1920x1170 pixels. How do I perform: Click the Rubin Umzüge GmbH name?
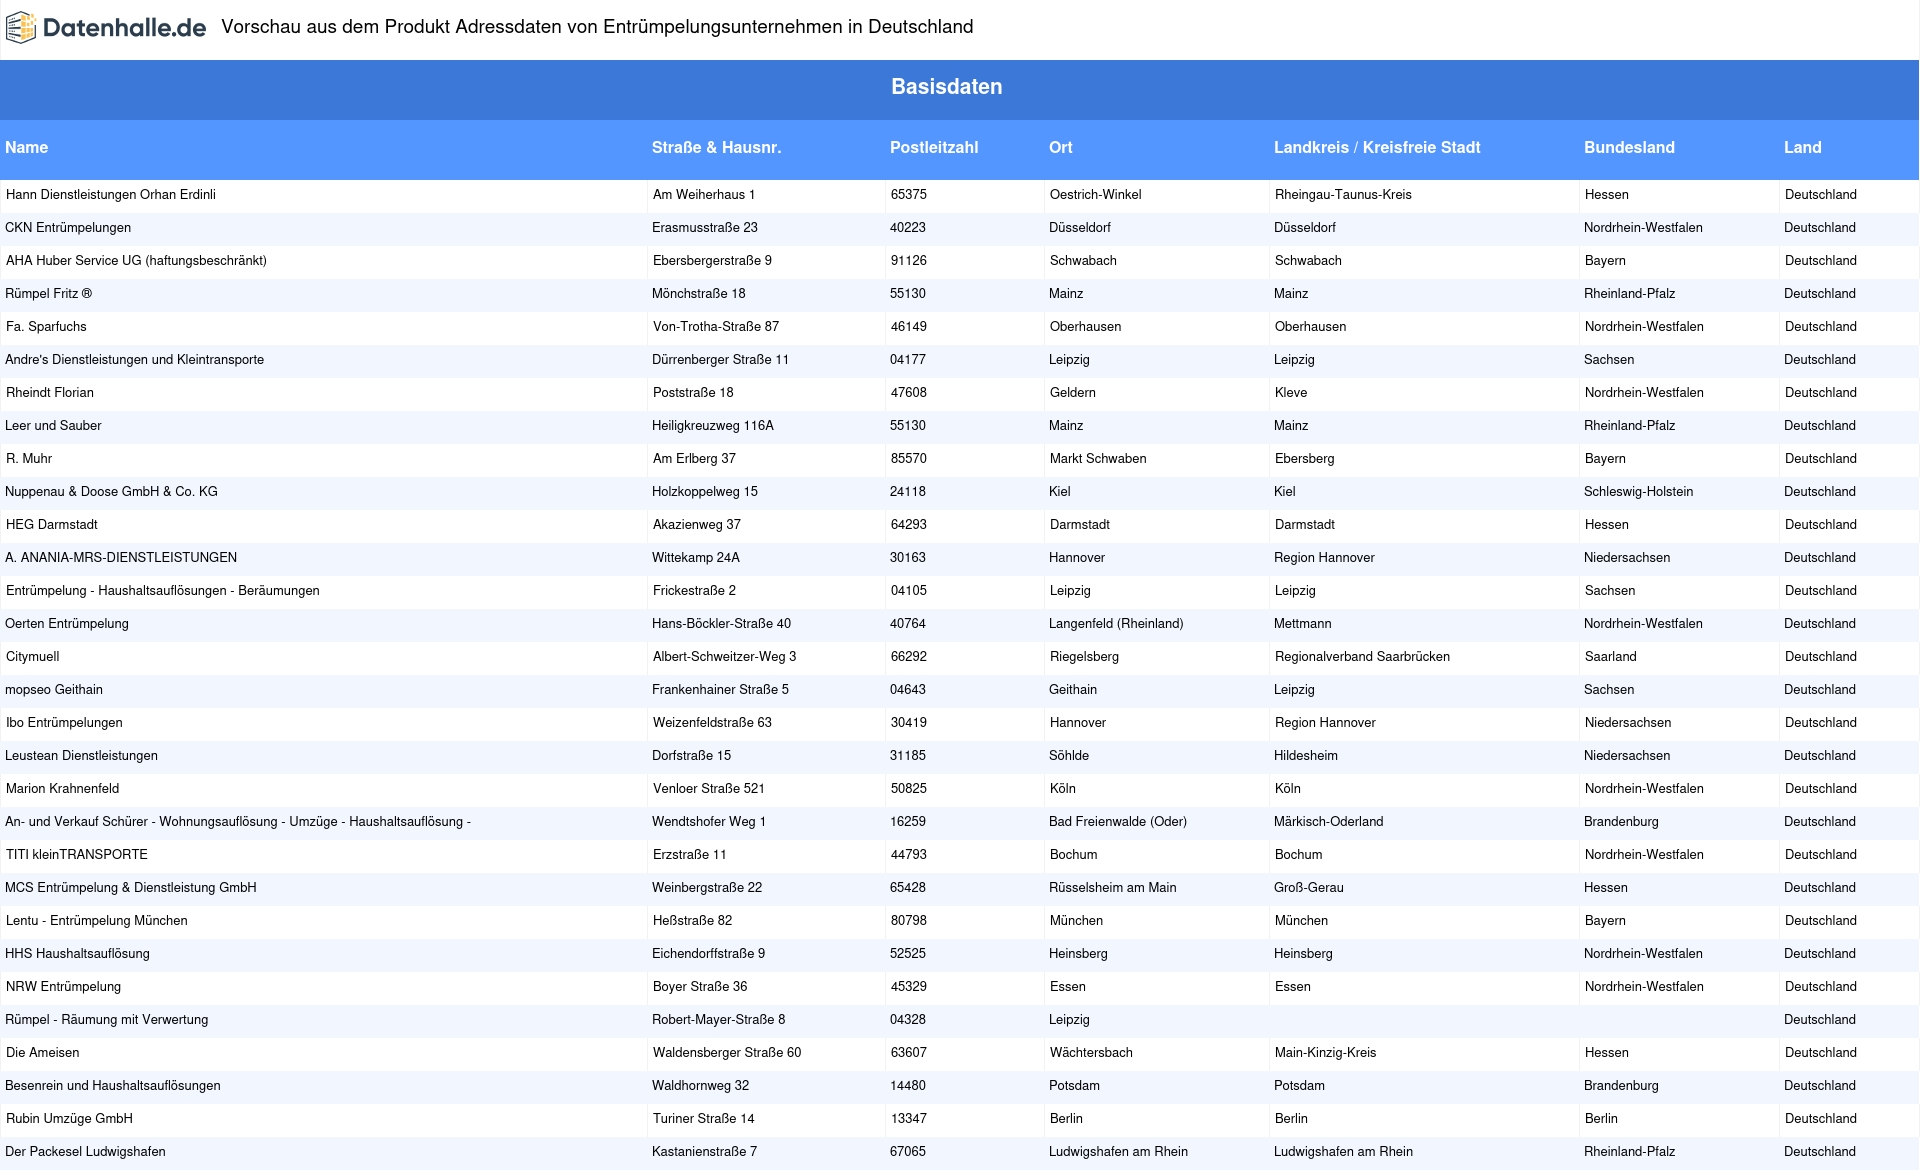point(70,1119)
